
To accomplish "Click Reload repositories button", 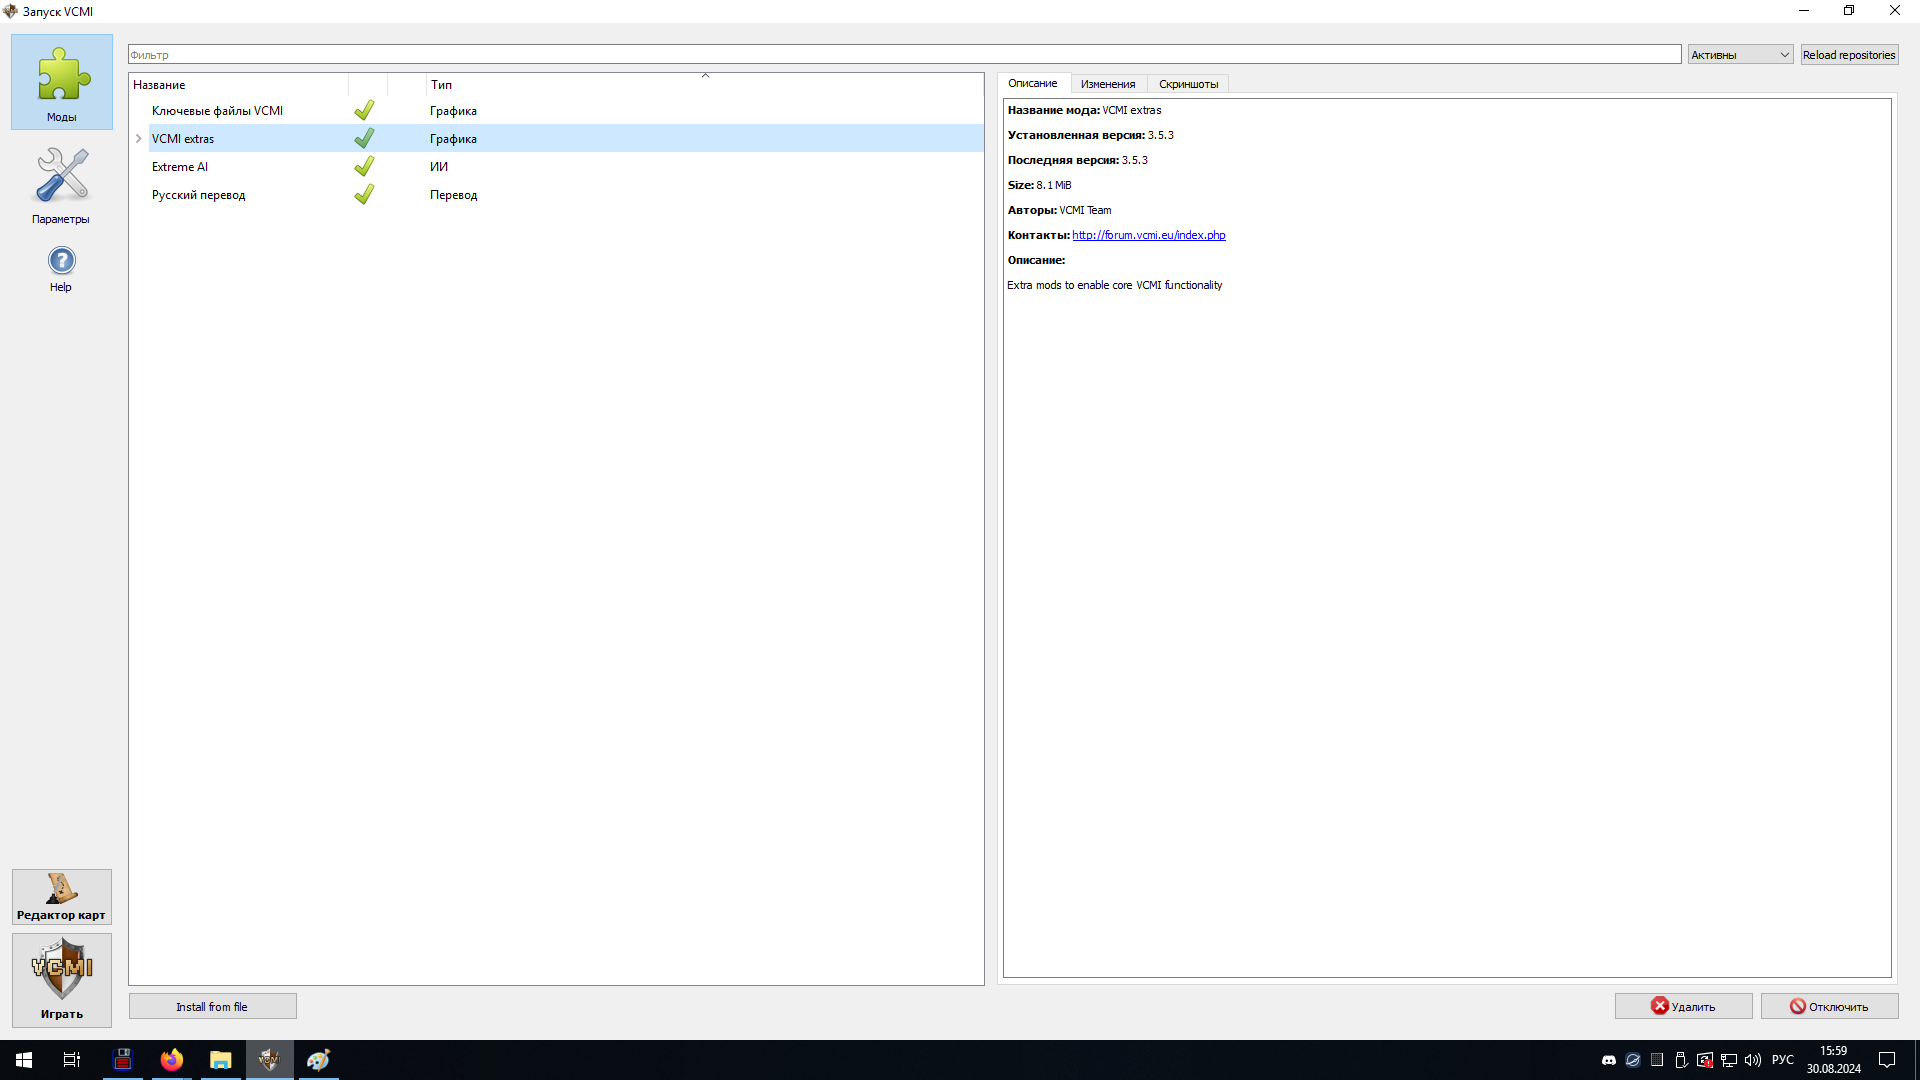I will point(1849,55).
